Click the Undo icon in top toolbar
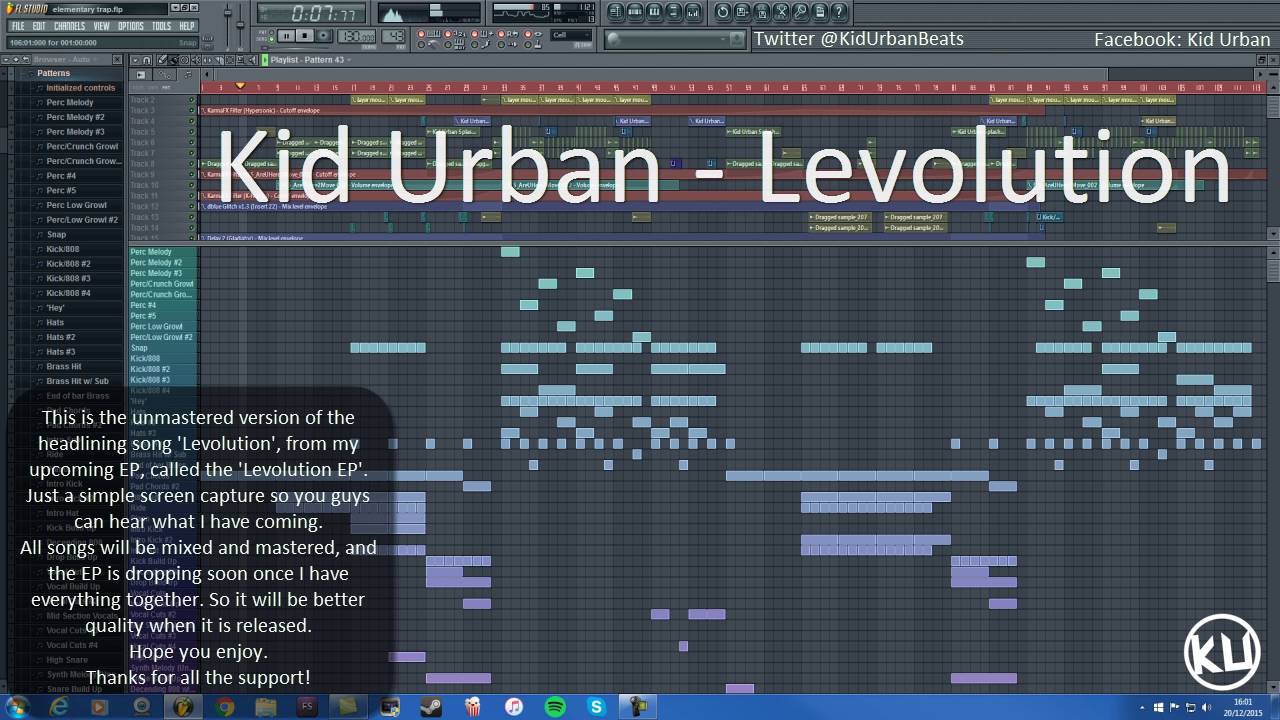Screen dimensions: 1280x720 point(722,12)
